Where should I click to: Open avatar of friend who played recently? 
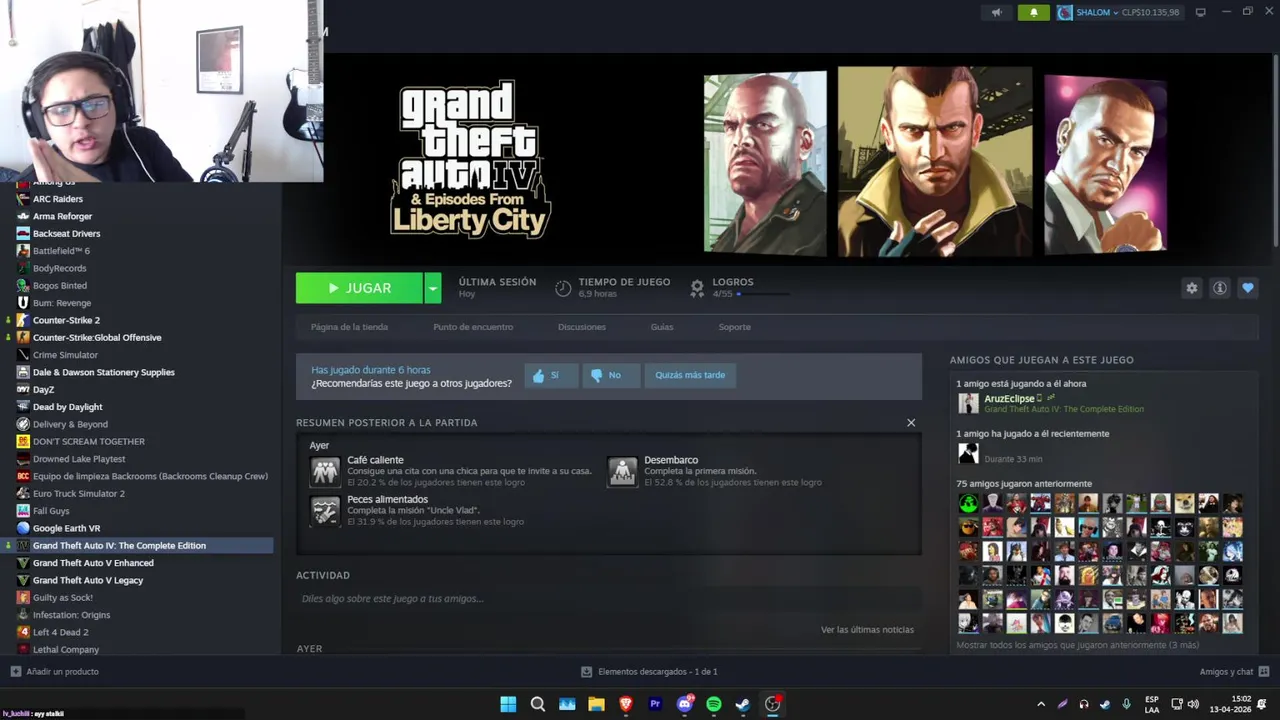pyautogui.click(x=968, y=454)
